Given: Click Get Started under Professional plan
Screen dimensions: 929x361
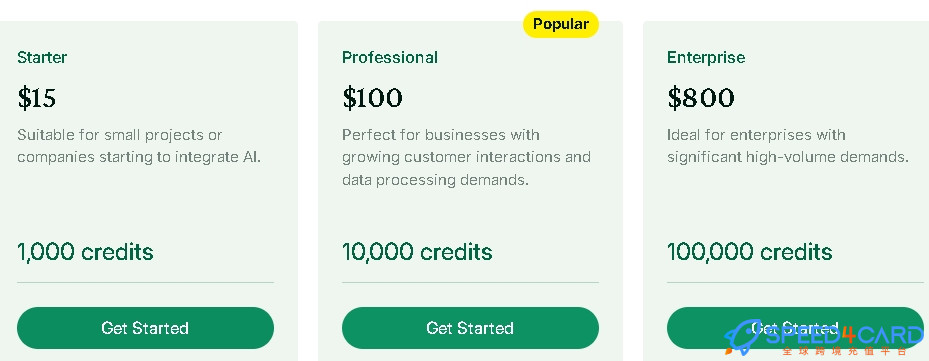Looking at the screenshot, I should pyautogui.click(x=470, y=328).
